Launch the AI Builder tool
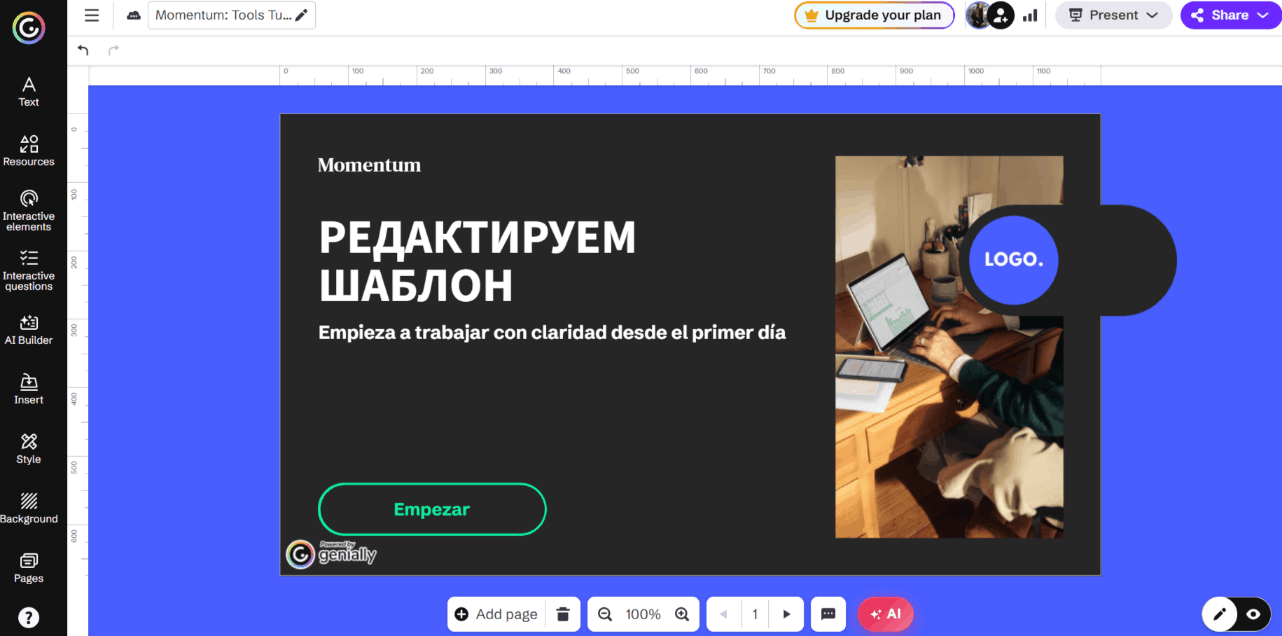This screenshot has width=1282, height=636. [29, 329]
